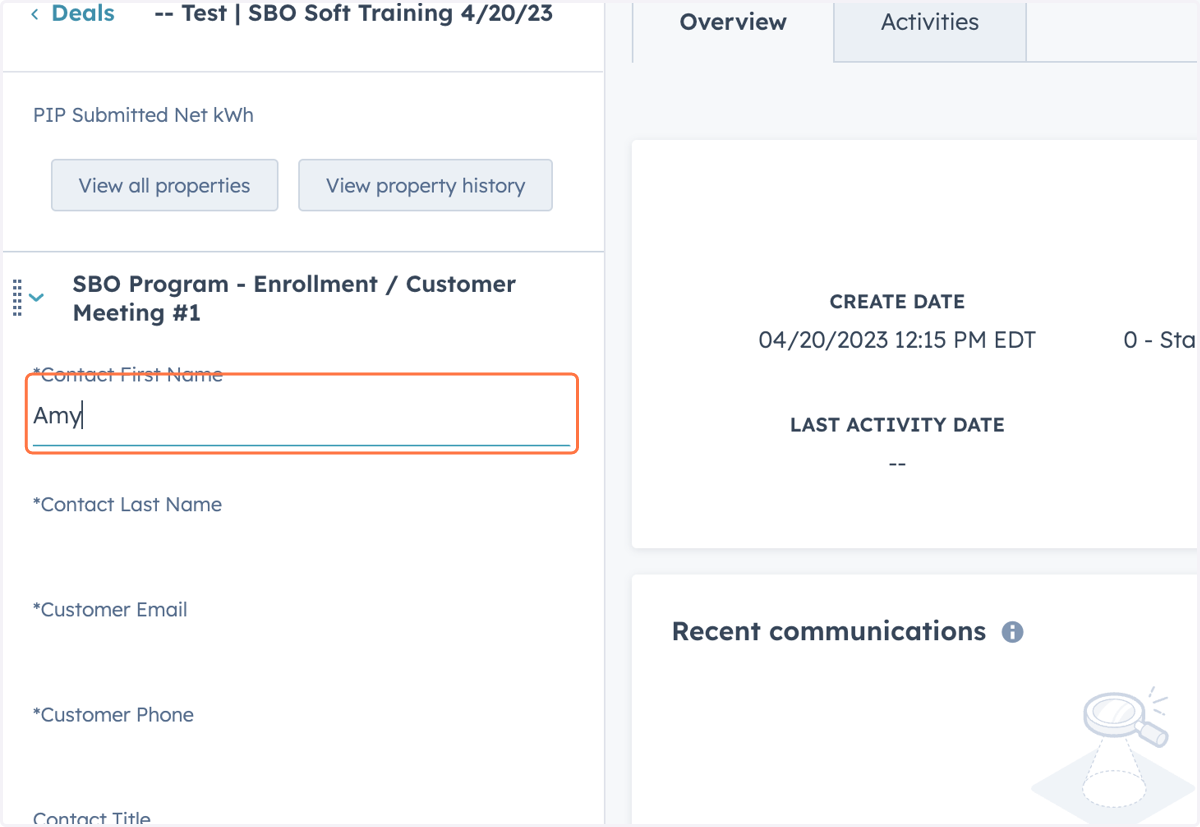Click the SBO Program Enrollment section title

[x=294, y=298]
